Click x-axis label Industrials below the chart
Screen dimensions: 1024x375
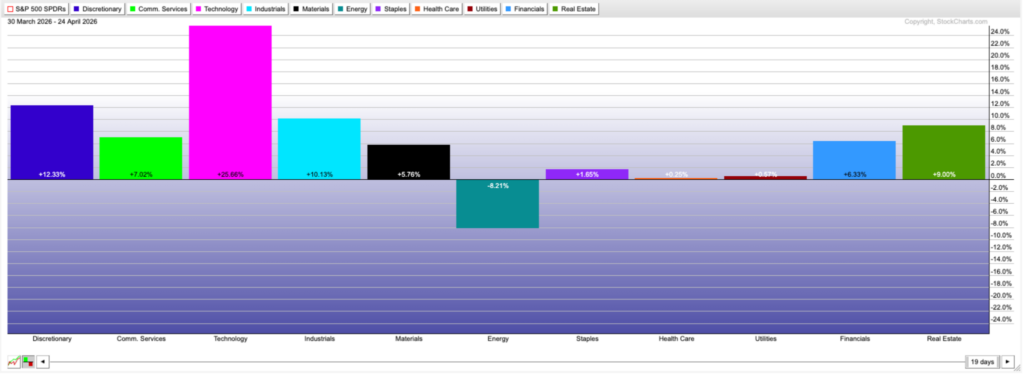tap(319, 338)
